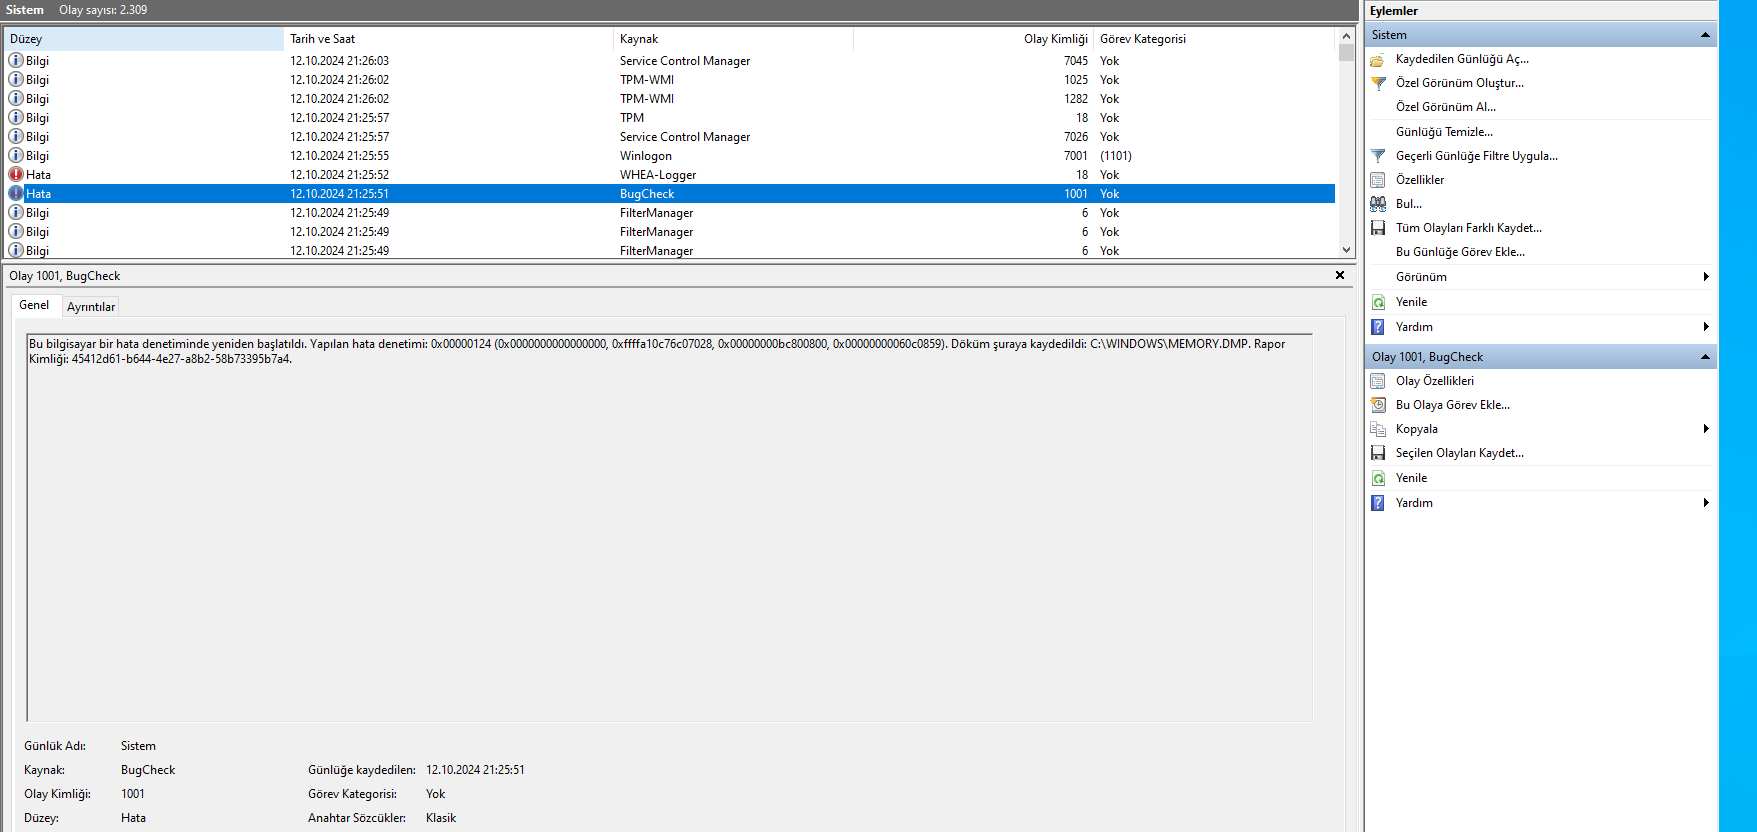Click Seçilen Olayları Kaydet action
The image size is (1757, 832).
point(1460,453)
